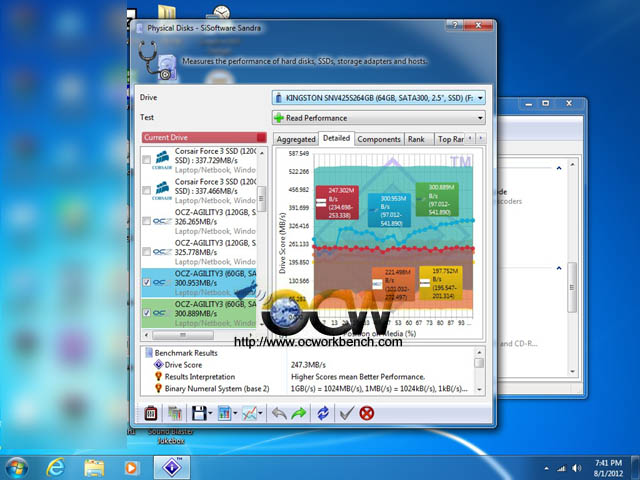Open the line graph icon's dropdown arrow
The height and width of the screenshot is (480, 640).
pyautogui.click(x=260, y=413)
